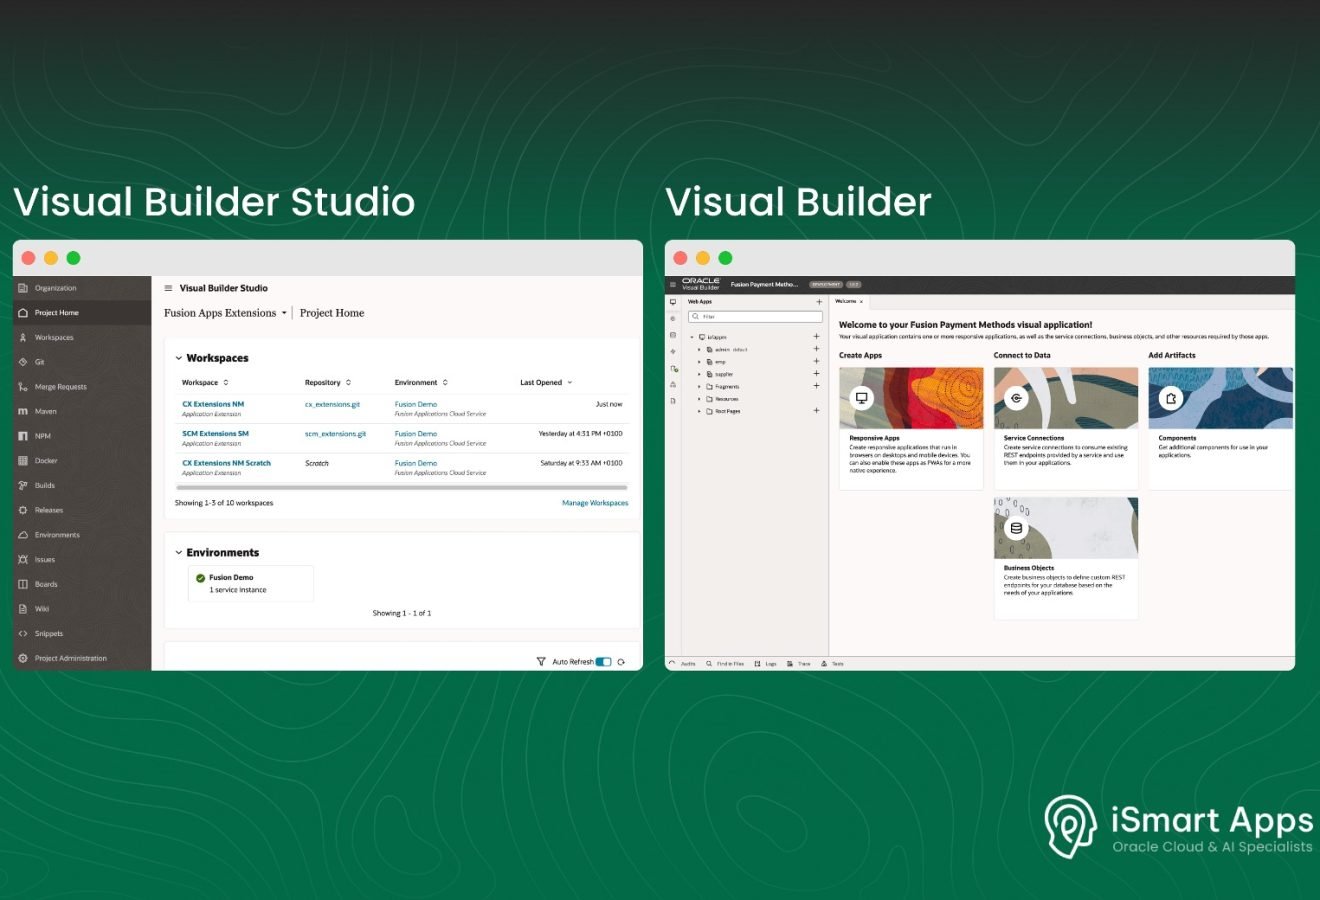This screenshot has width=1320, height=900.
Task: Expand the admin app tree node
Action: [699, 350]
